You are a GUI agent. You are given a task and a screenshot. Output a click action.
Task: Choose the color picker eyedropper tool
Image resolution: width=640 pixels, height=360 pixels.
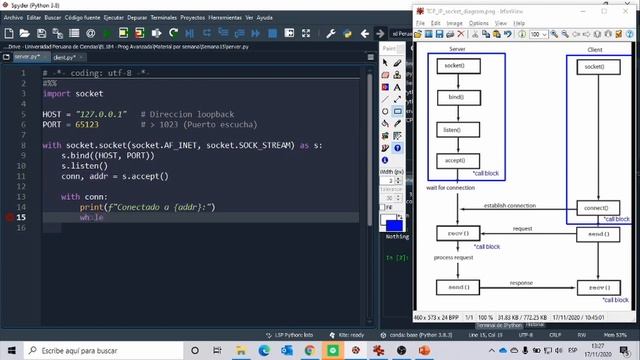[397, 124]
